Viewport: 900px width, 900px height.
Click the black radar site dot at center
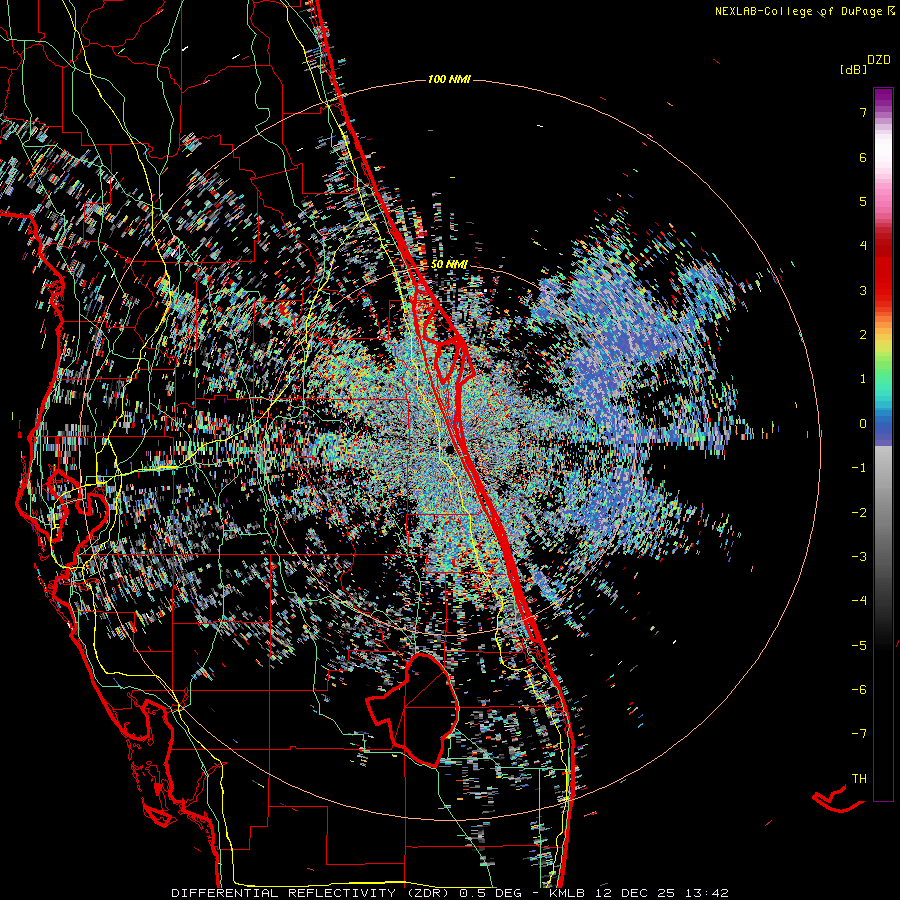[x=449, y=449]
